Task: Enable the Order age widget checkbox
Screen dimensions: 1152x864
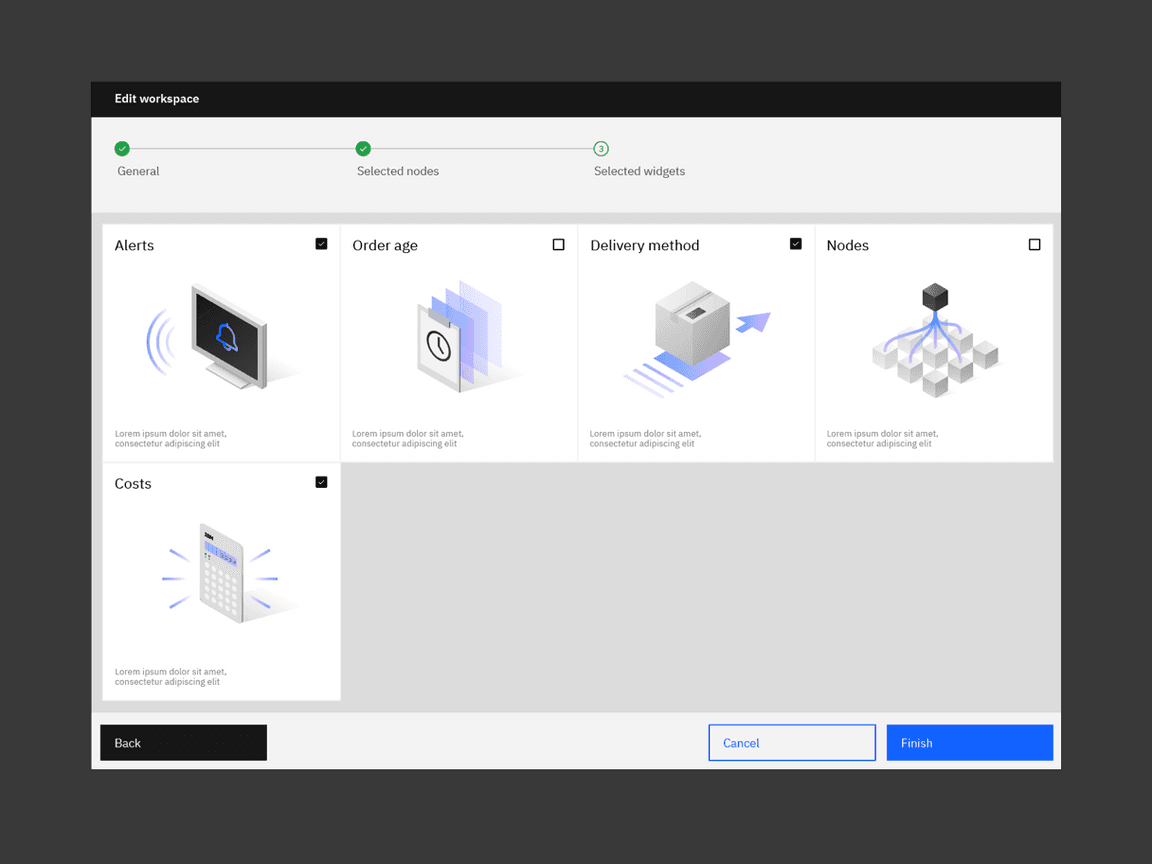Action: 558,244
